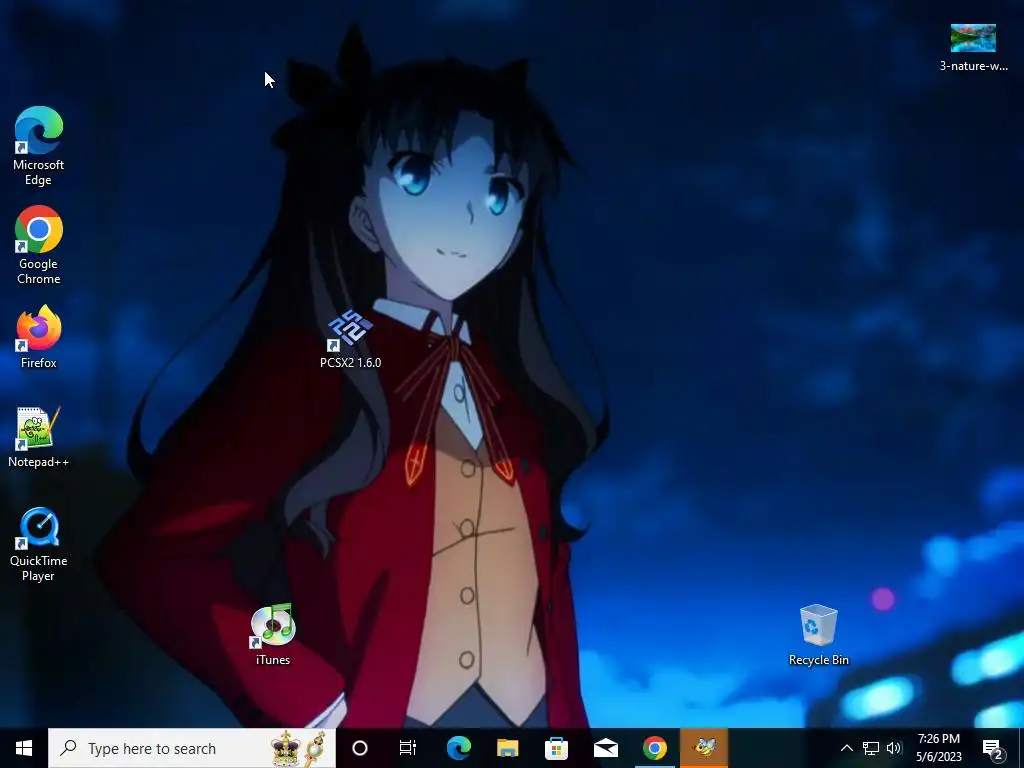Open Cortana circle button on taskbar
This screenshot has width=1024, height=768.
pos(360,748)
